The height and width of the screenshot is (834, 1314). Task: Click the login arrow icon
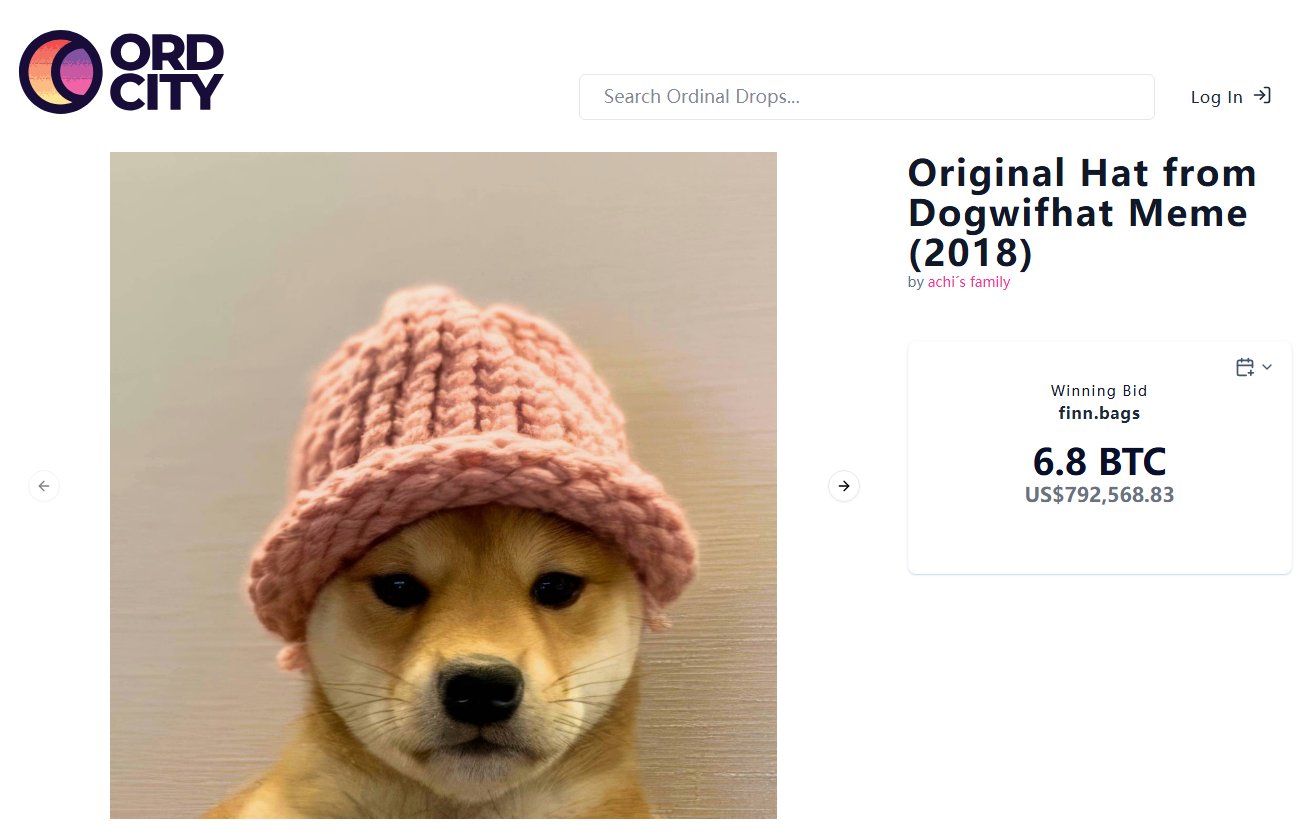click(x=1262, y=96)
